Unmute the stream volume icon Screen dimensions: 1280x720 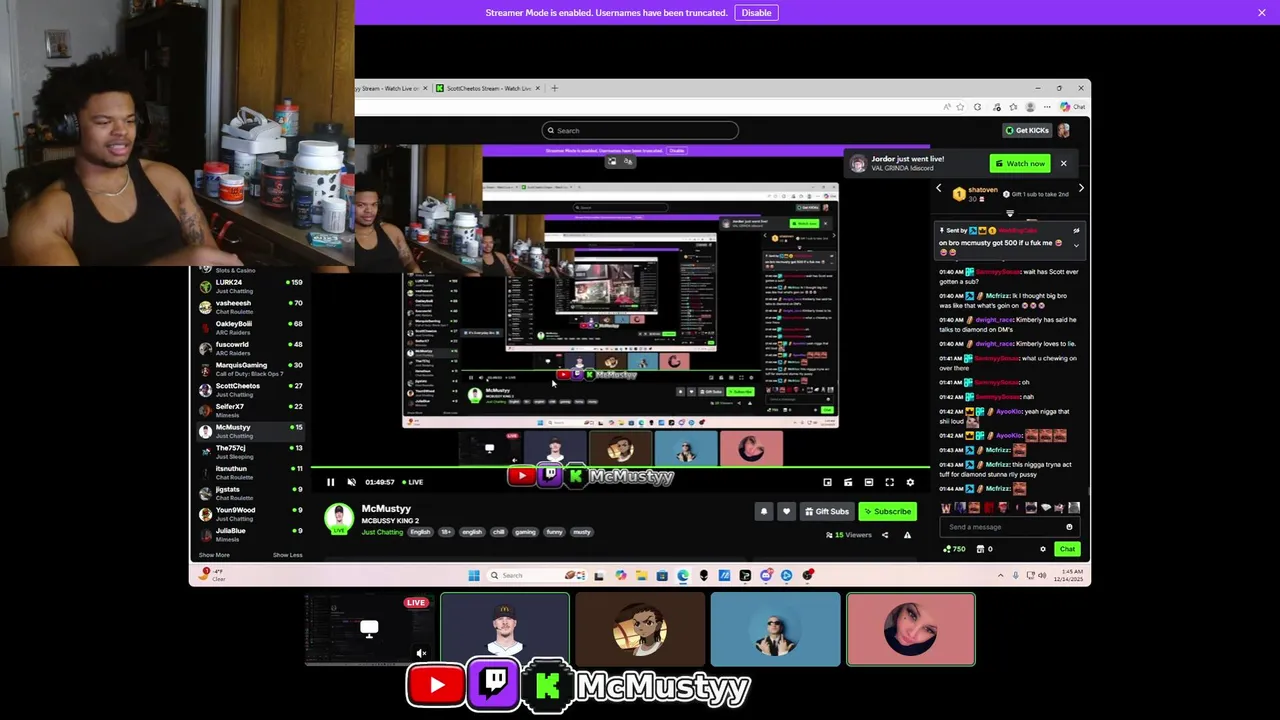[x=351, y=482]
